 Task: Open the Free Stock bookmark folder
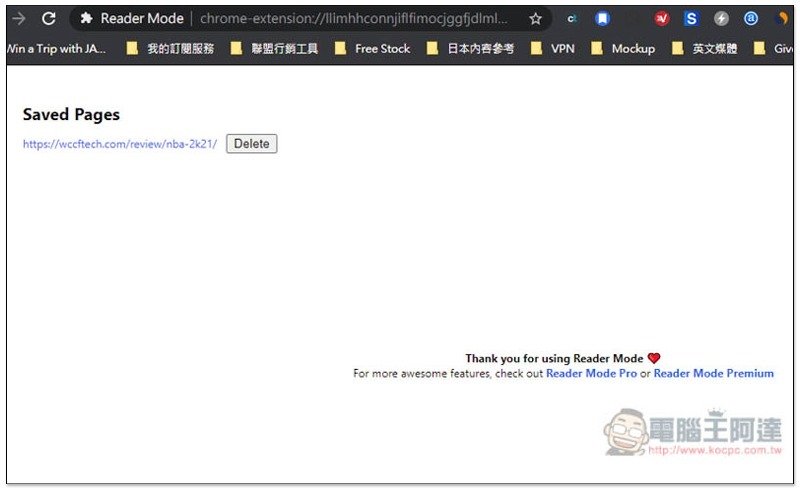click(x=372, y=49)
